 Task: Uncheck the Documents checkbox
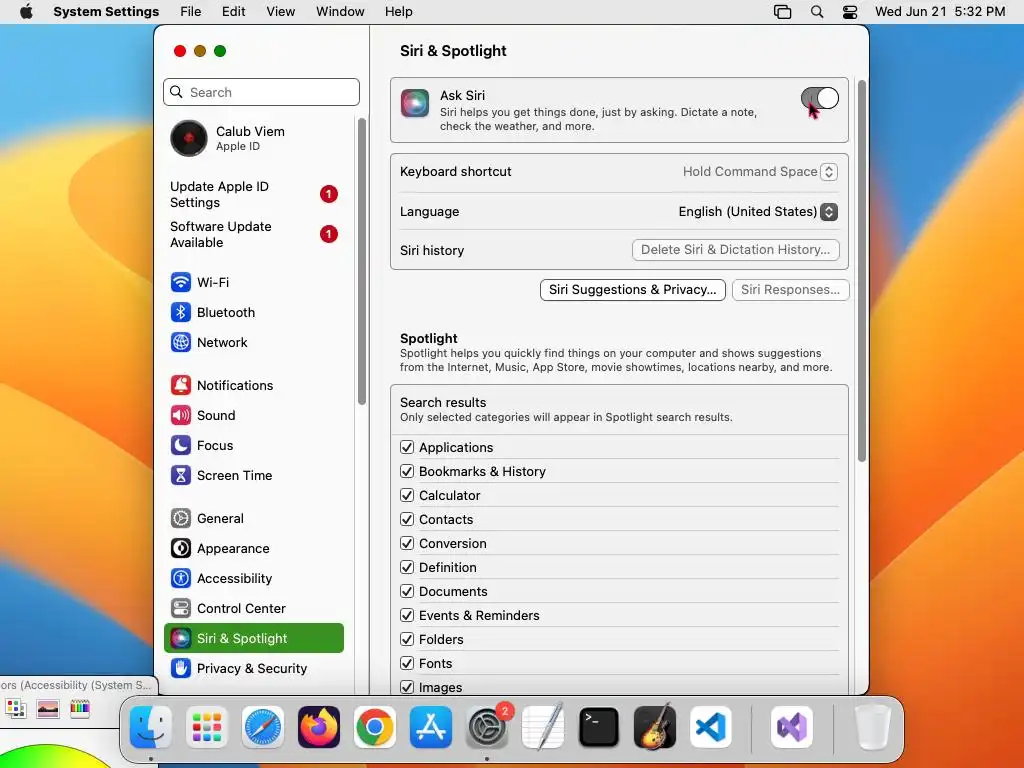(407, 591)
